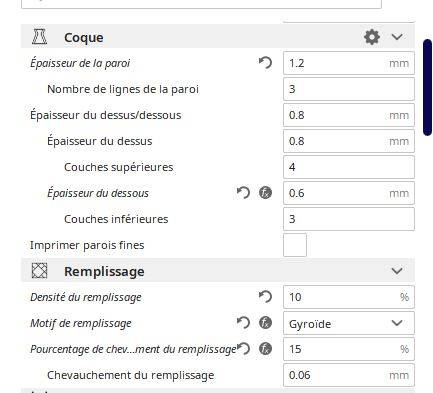Click the vertical scrollbar handle
The image size is (433, 393).
coord(427,87)
